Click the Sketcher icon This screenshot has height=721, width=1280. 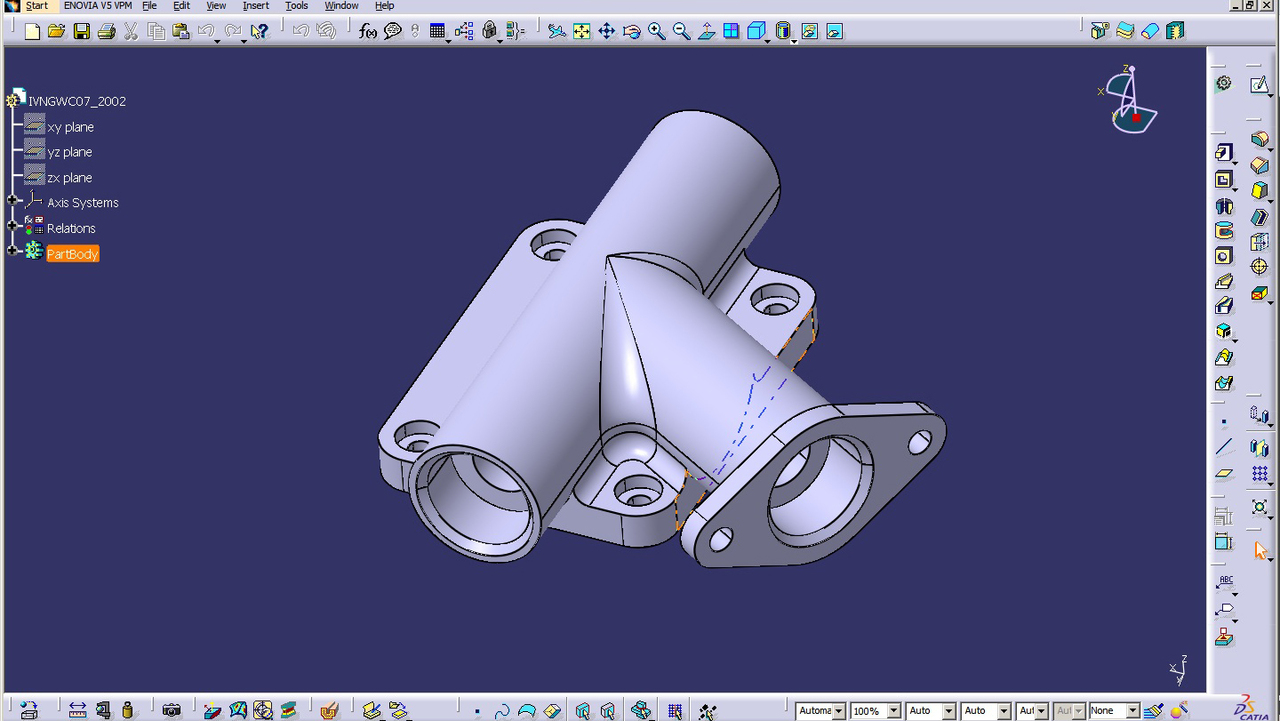pyautogui.click(x=1259, y=85)
